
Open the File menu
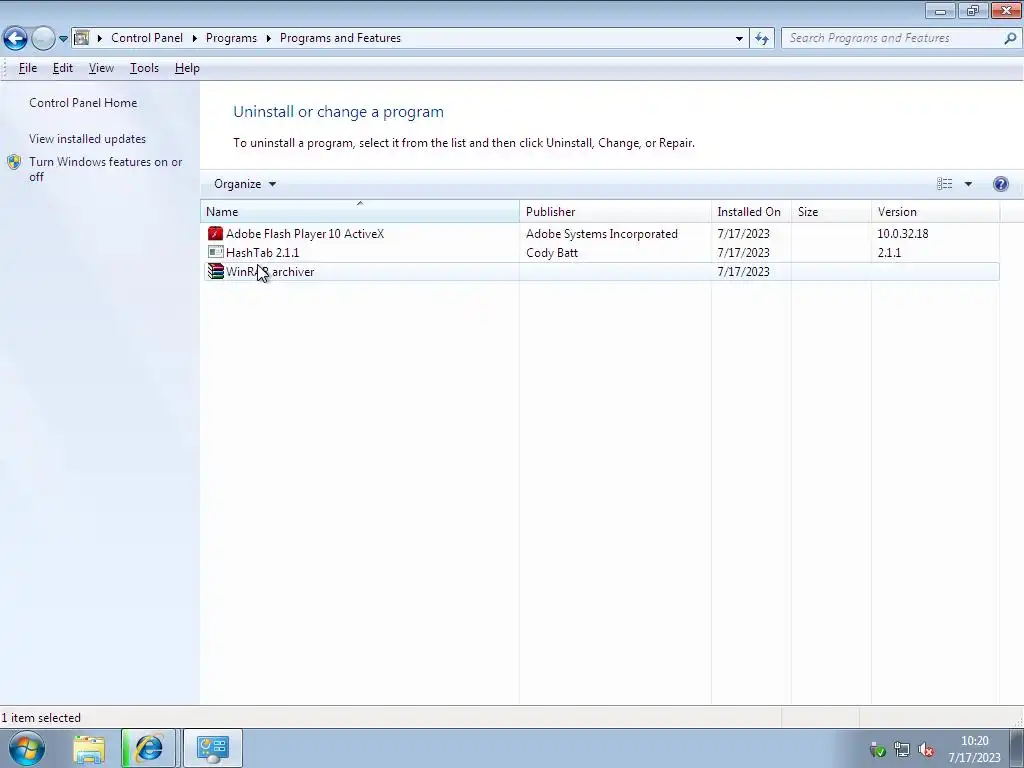pyautogui.click(x=27, y=68)
